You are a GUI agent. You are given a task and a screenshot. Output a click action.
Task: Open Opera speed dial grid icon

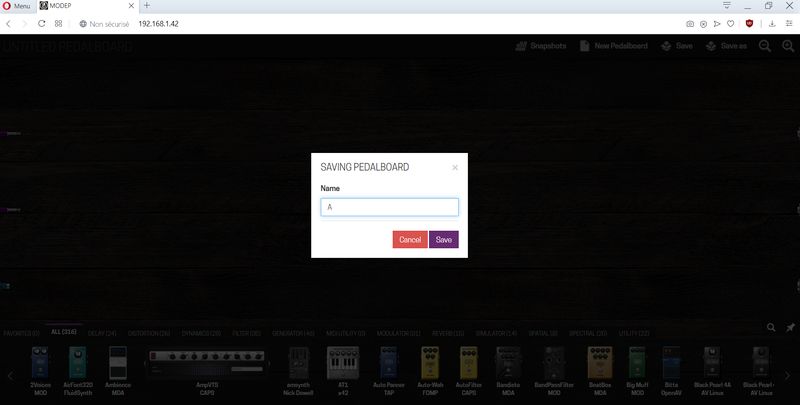pos(59,23)
